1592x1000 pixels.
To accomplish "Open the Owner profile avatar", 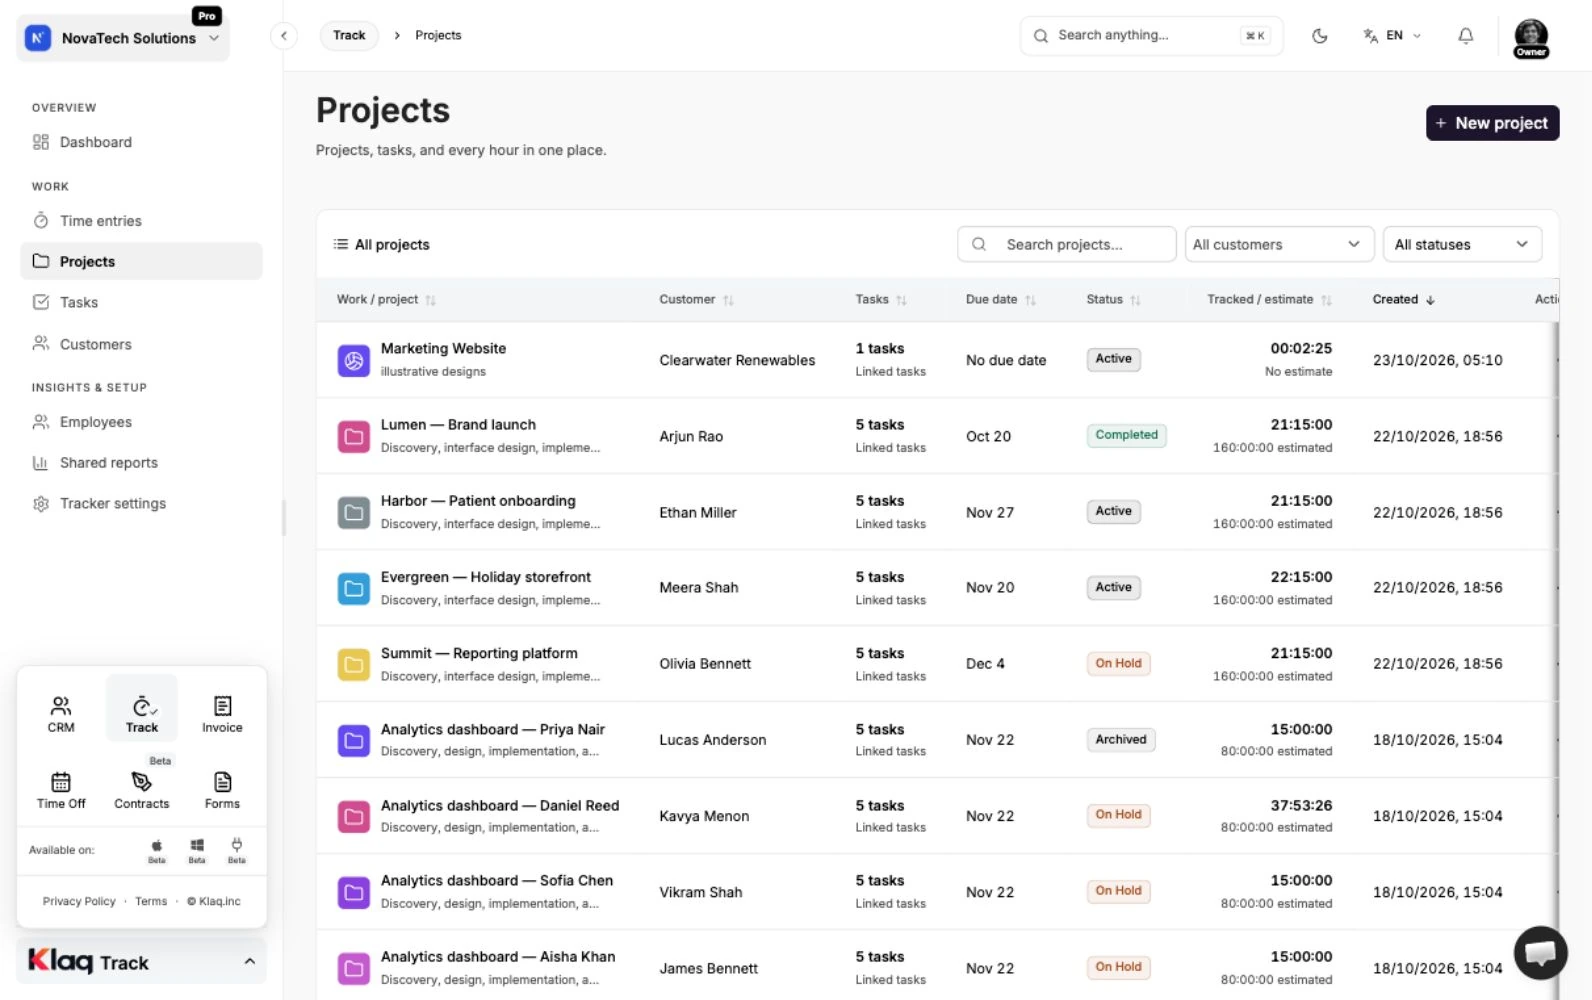I will click(x=1531, y=38).
